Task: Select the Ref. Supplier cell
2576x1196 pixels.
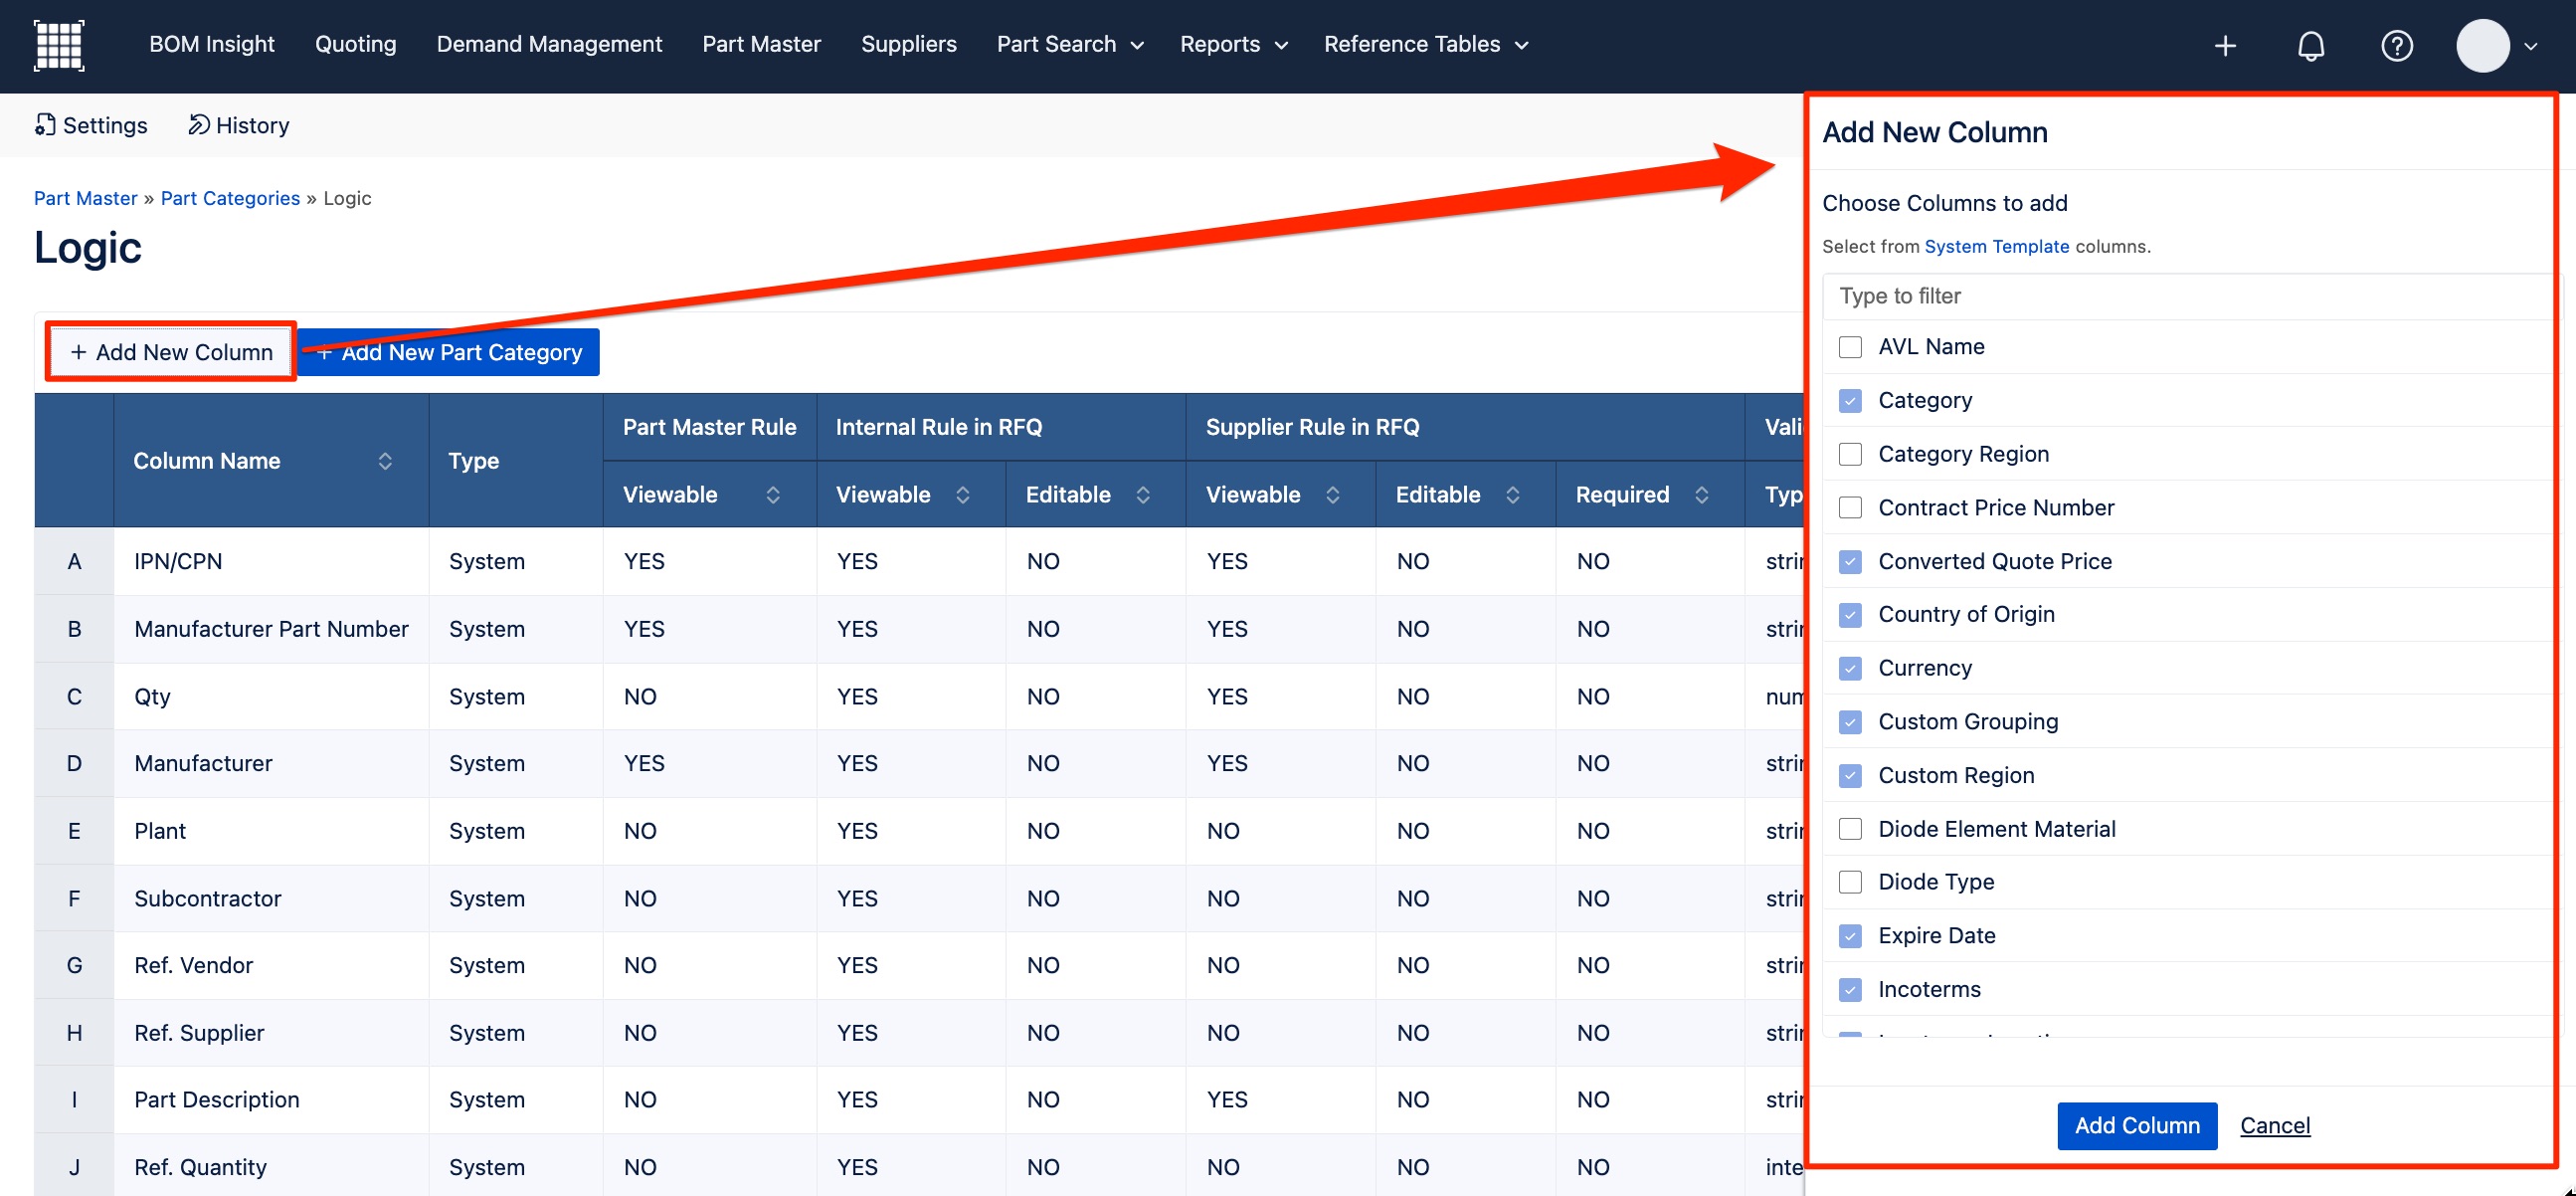Action: [x=271, y=1033]
